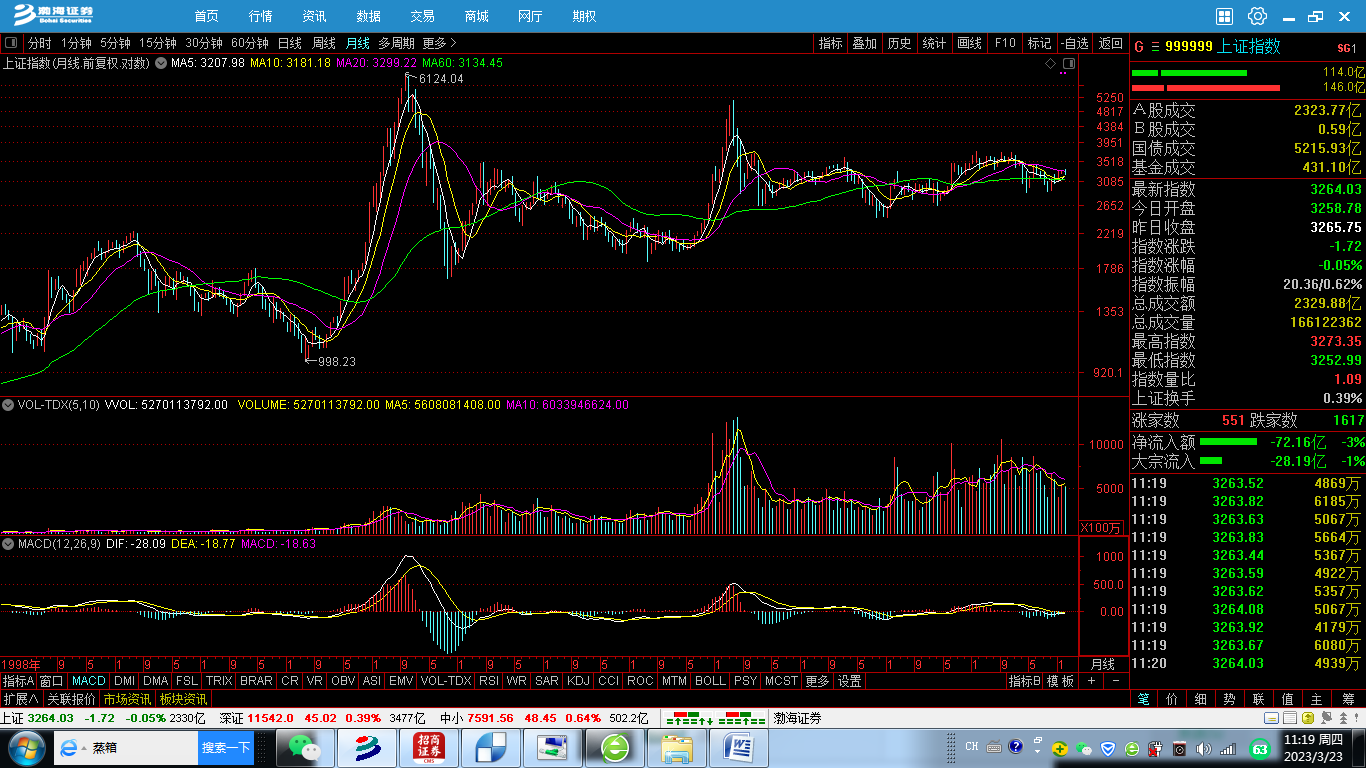Screen dimensions: 1366x768
Task: Open settings gear in title bar
Action: (x=1257, y=16)
